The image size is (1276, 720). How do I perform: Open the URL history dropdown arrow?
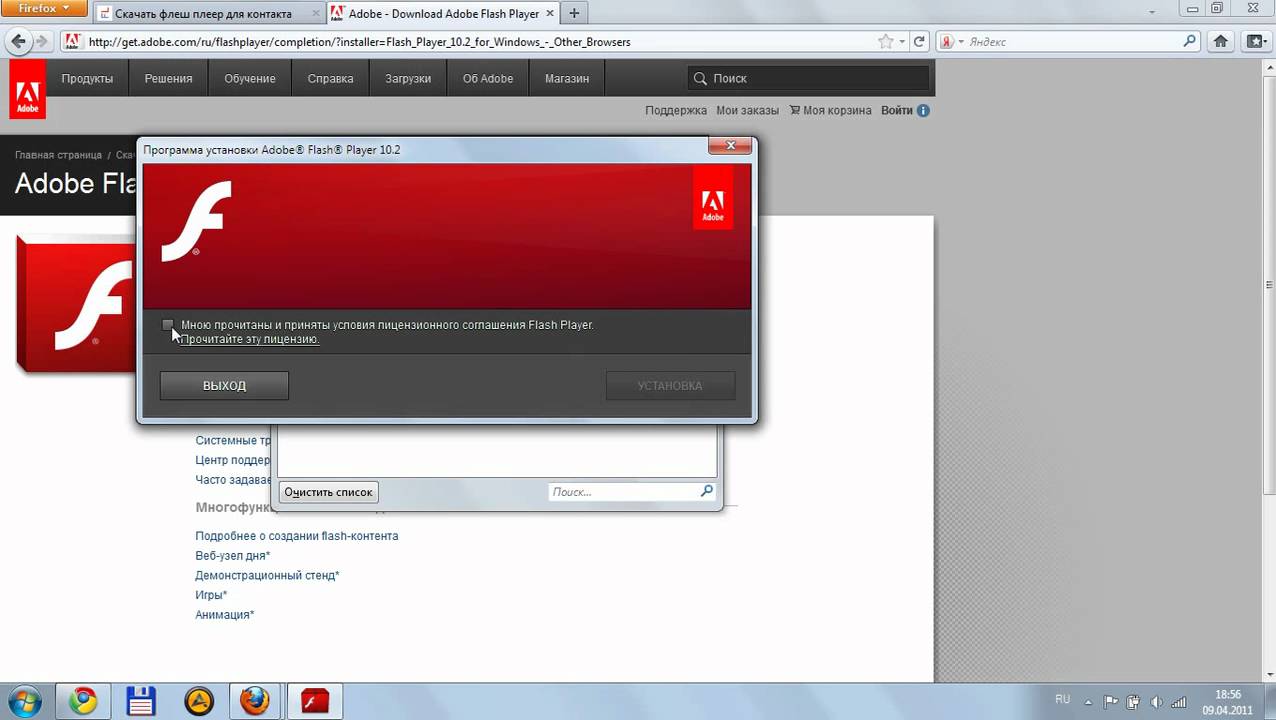(x=902, y=42)
